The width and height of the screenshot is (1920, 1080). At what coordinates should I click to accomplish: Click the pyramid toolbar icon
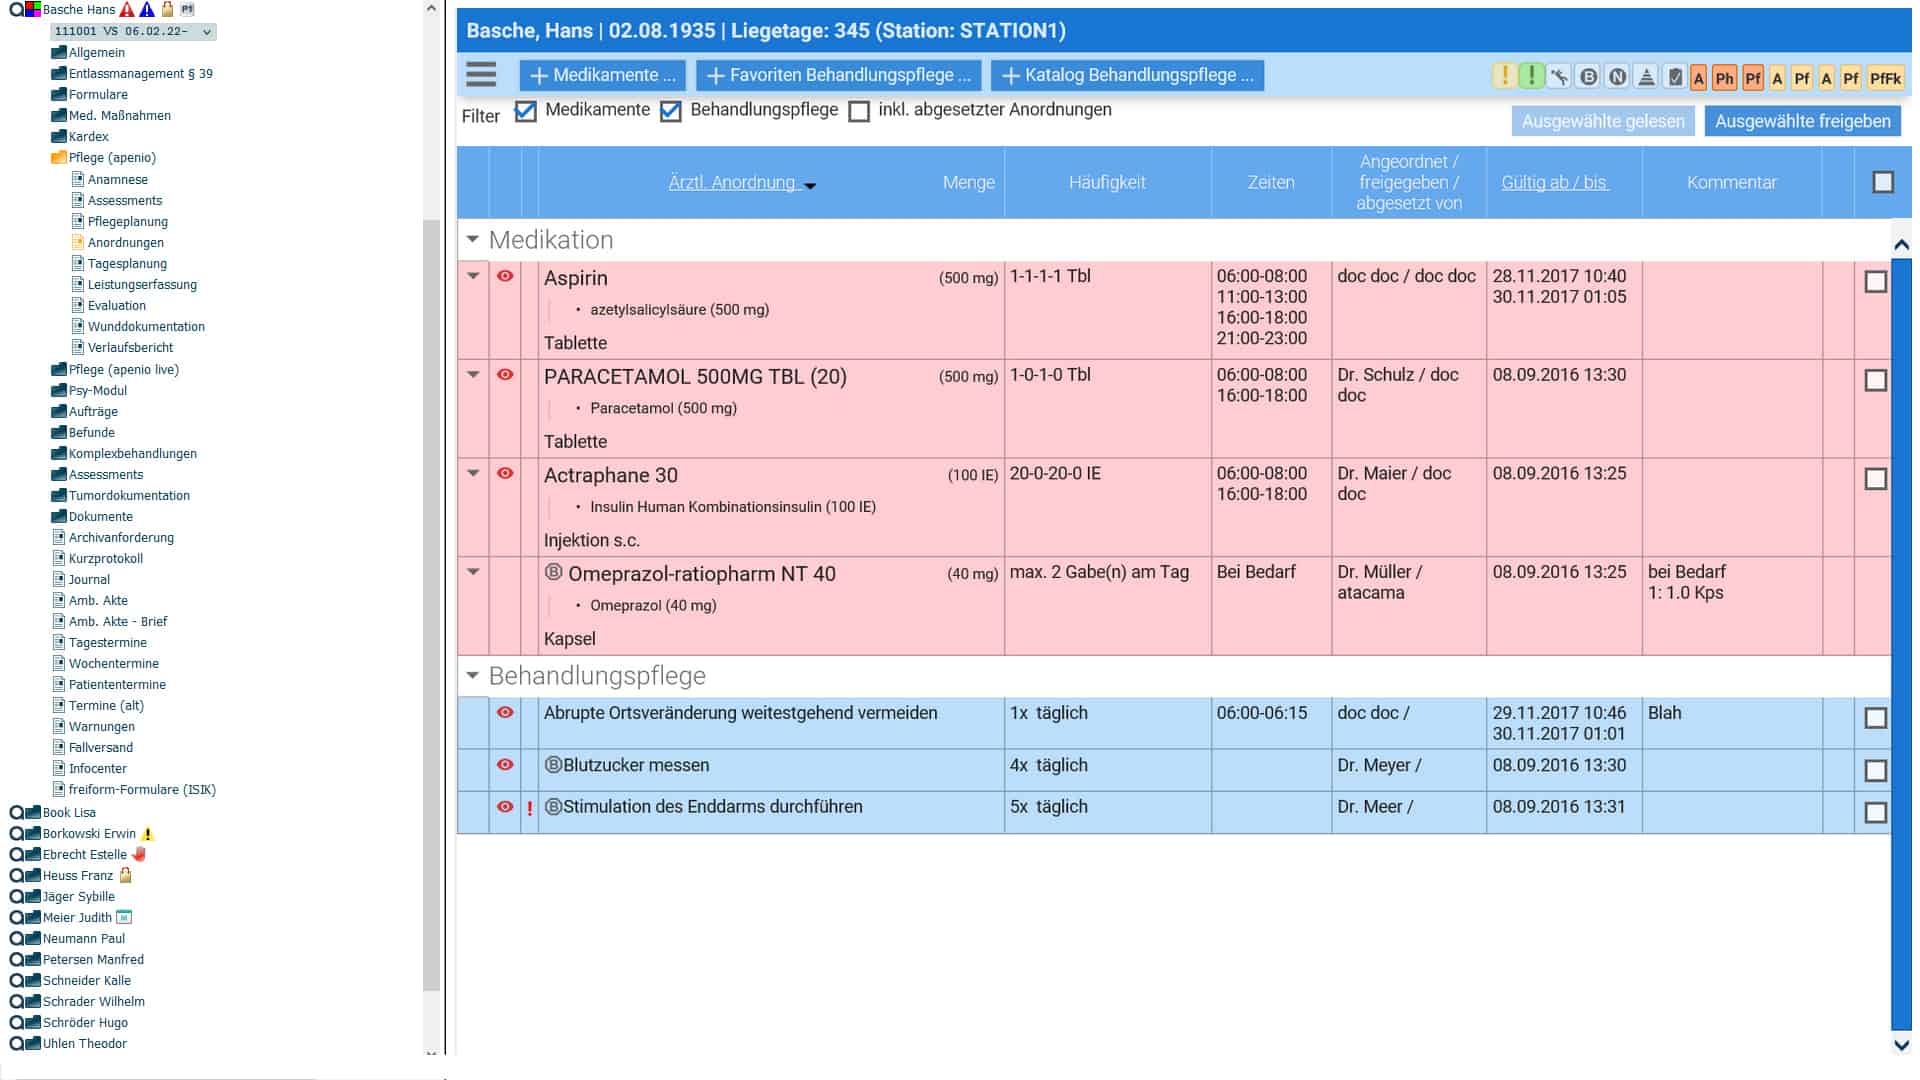(x=1646, y=77)
